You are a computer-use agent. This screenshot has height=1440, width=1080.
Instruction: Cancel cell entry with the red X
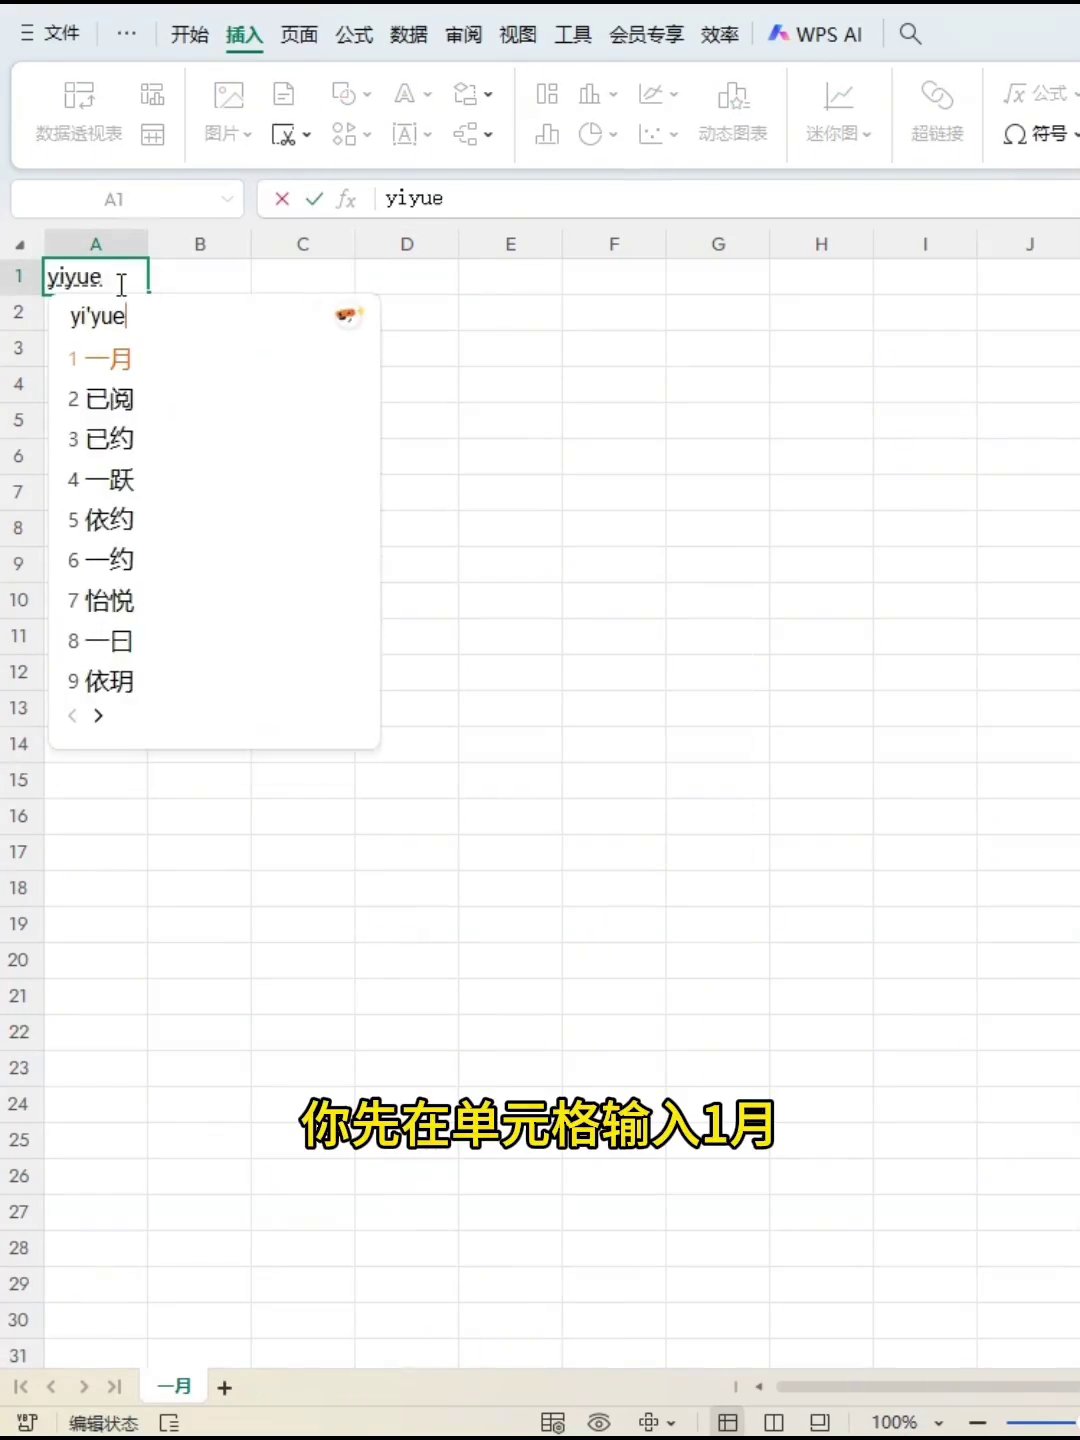(282, 199)
